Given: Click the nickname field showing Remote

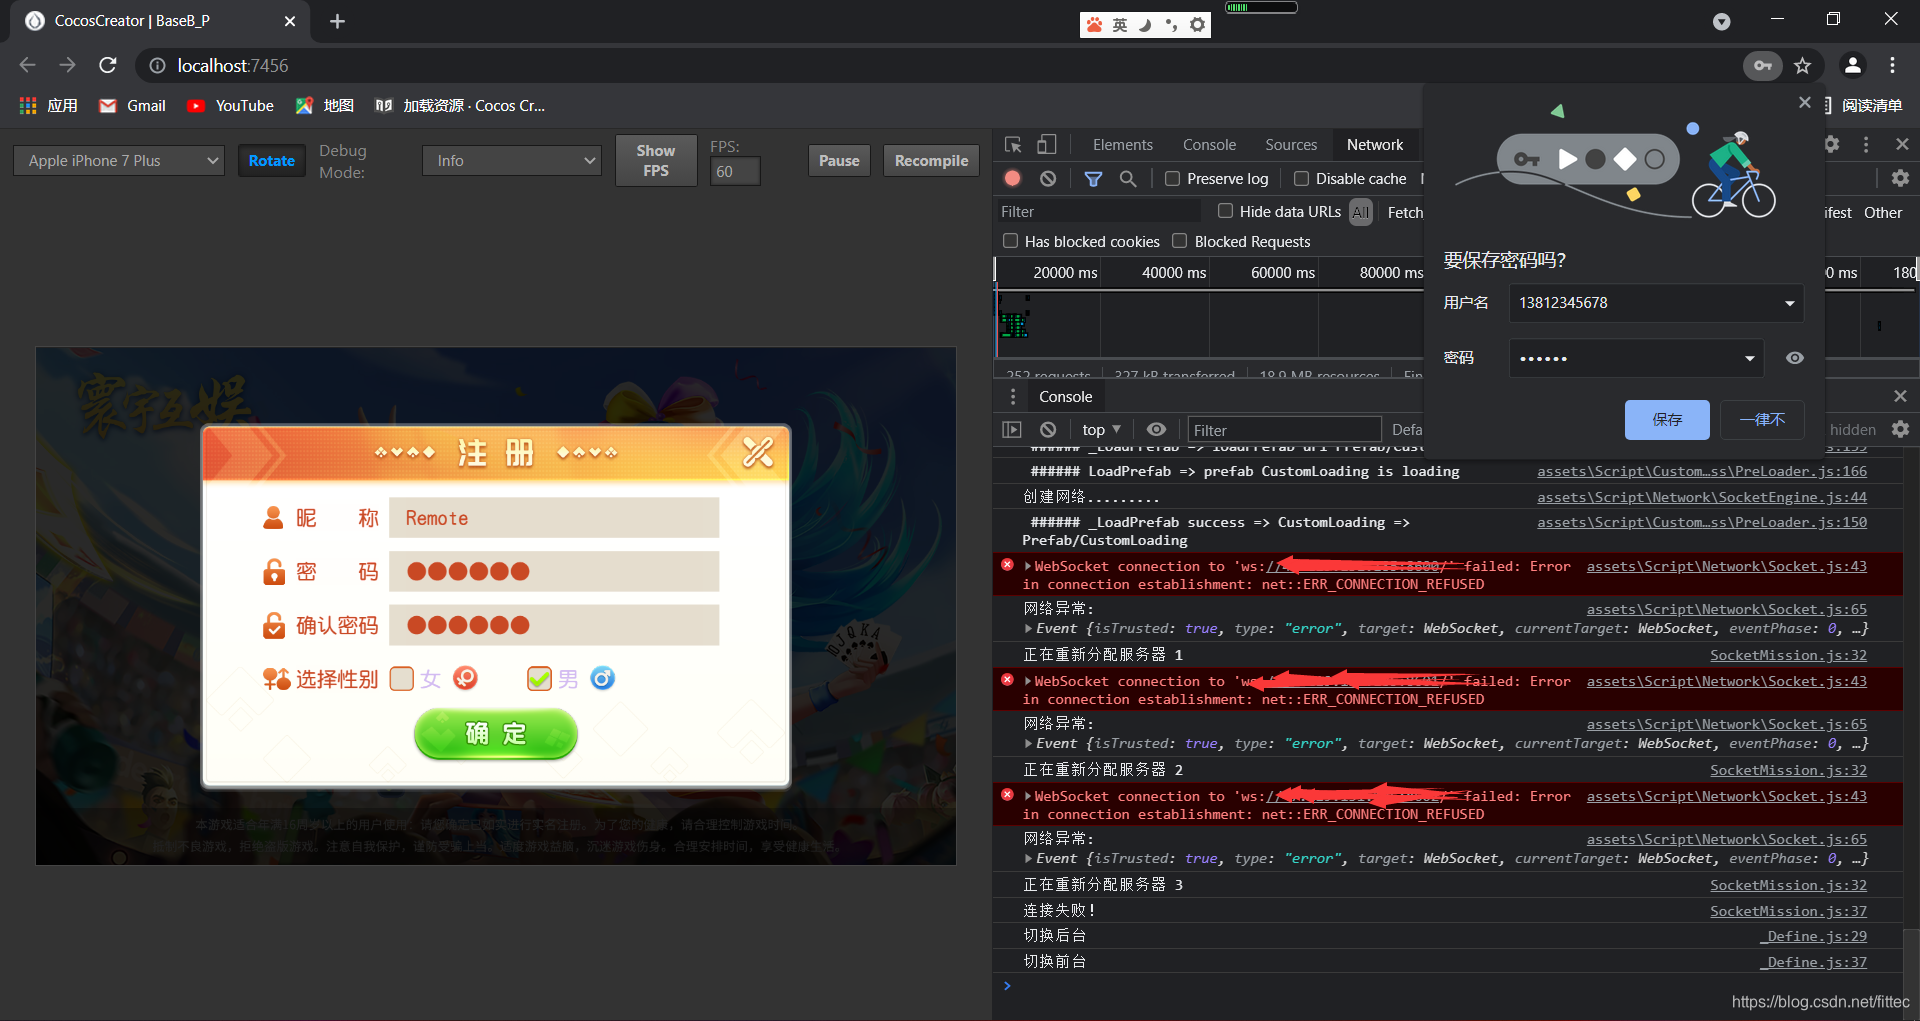Looking at the screenshot, I should 554,518.
